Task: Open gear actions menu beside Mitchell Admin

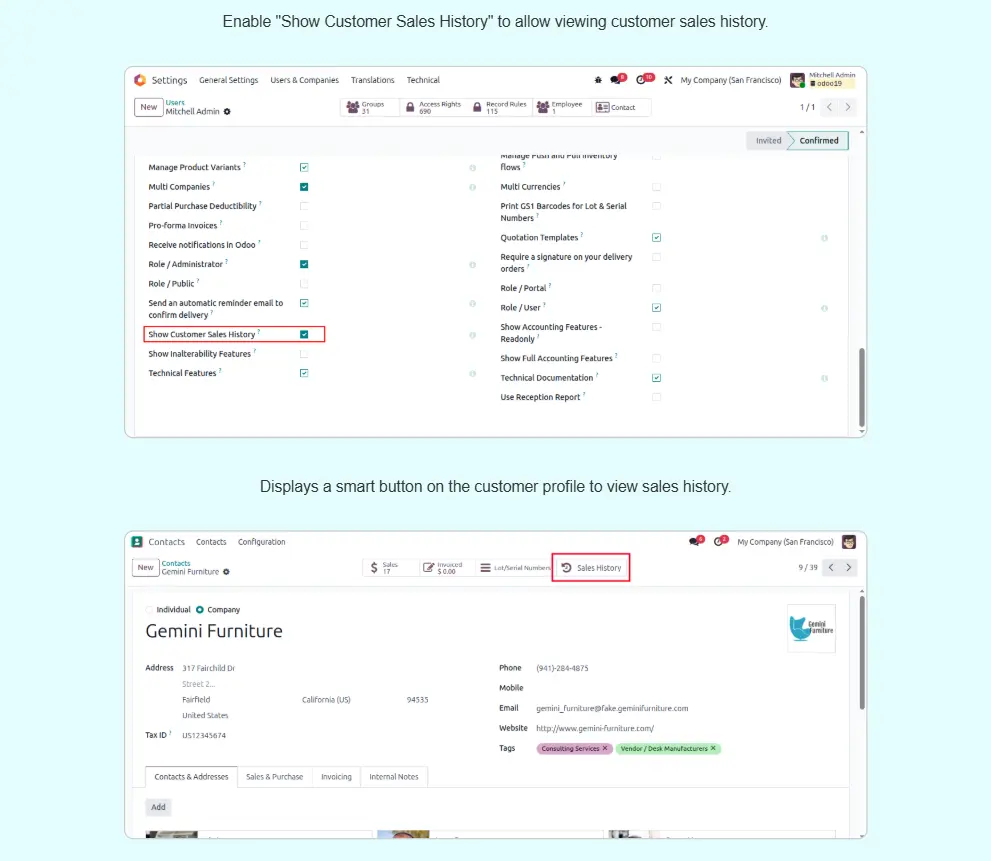Action: point(227,112)
